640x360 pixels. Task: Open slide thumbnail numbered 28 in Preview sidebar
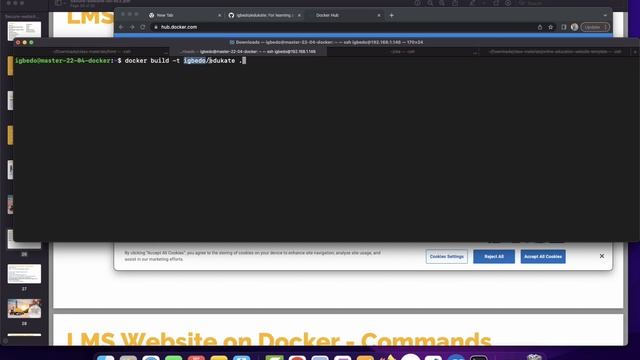[24, 309]
